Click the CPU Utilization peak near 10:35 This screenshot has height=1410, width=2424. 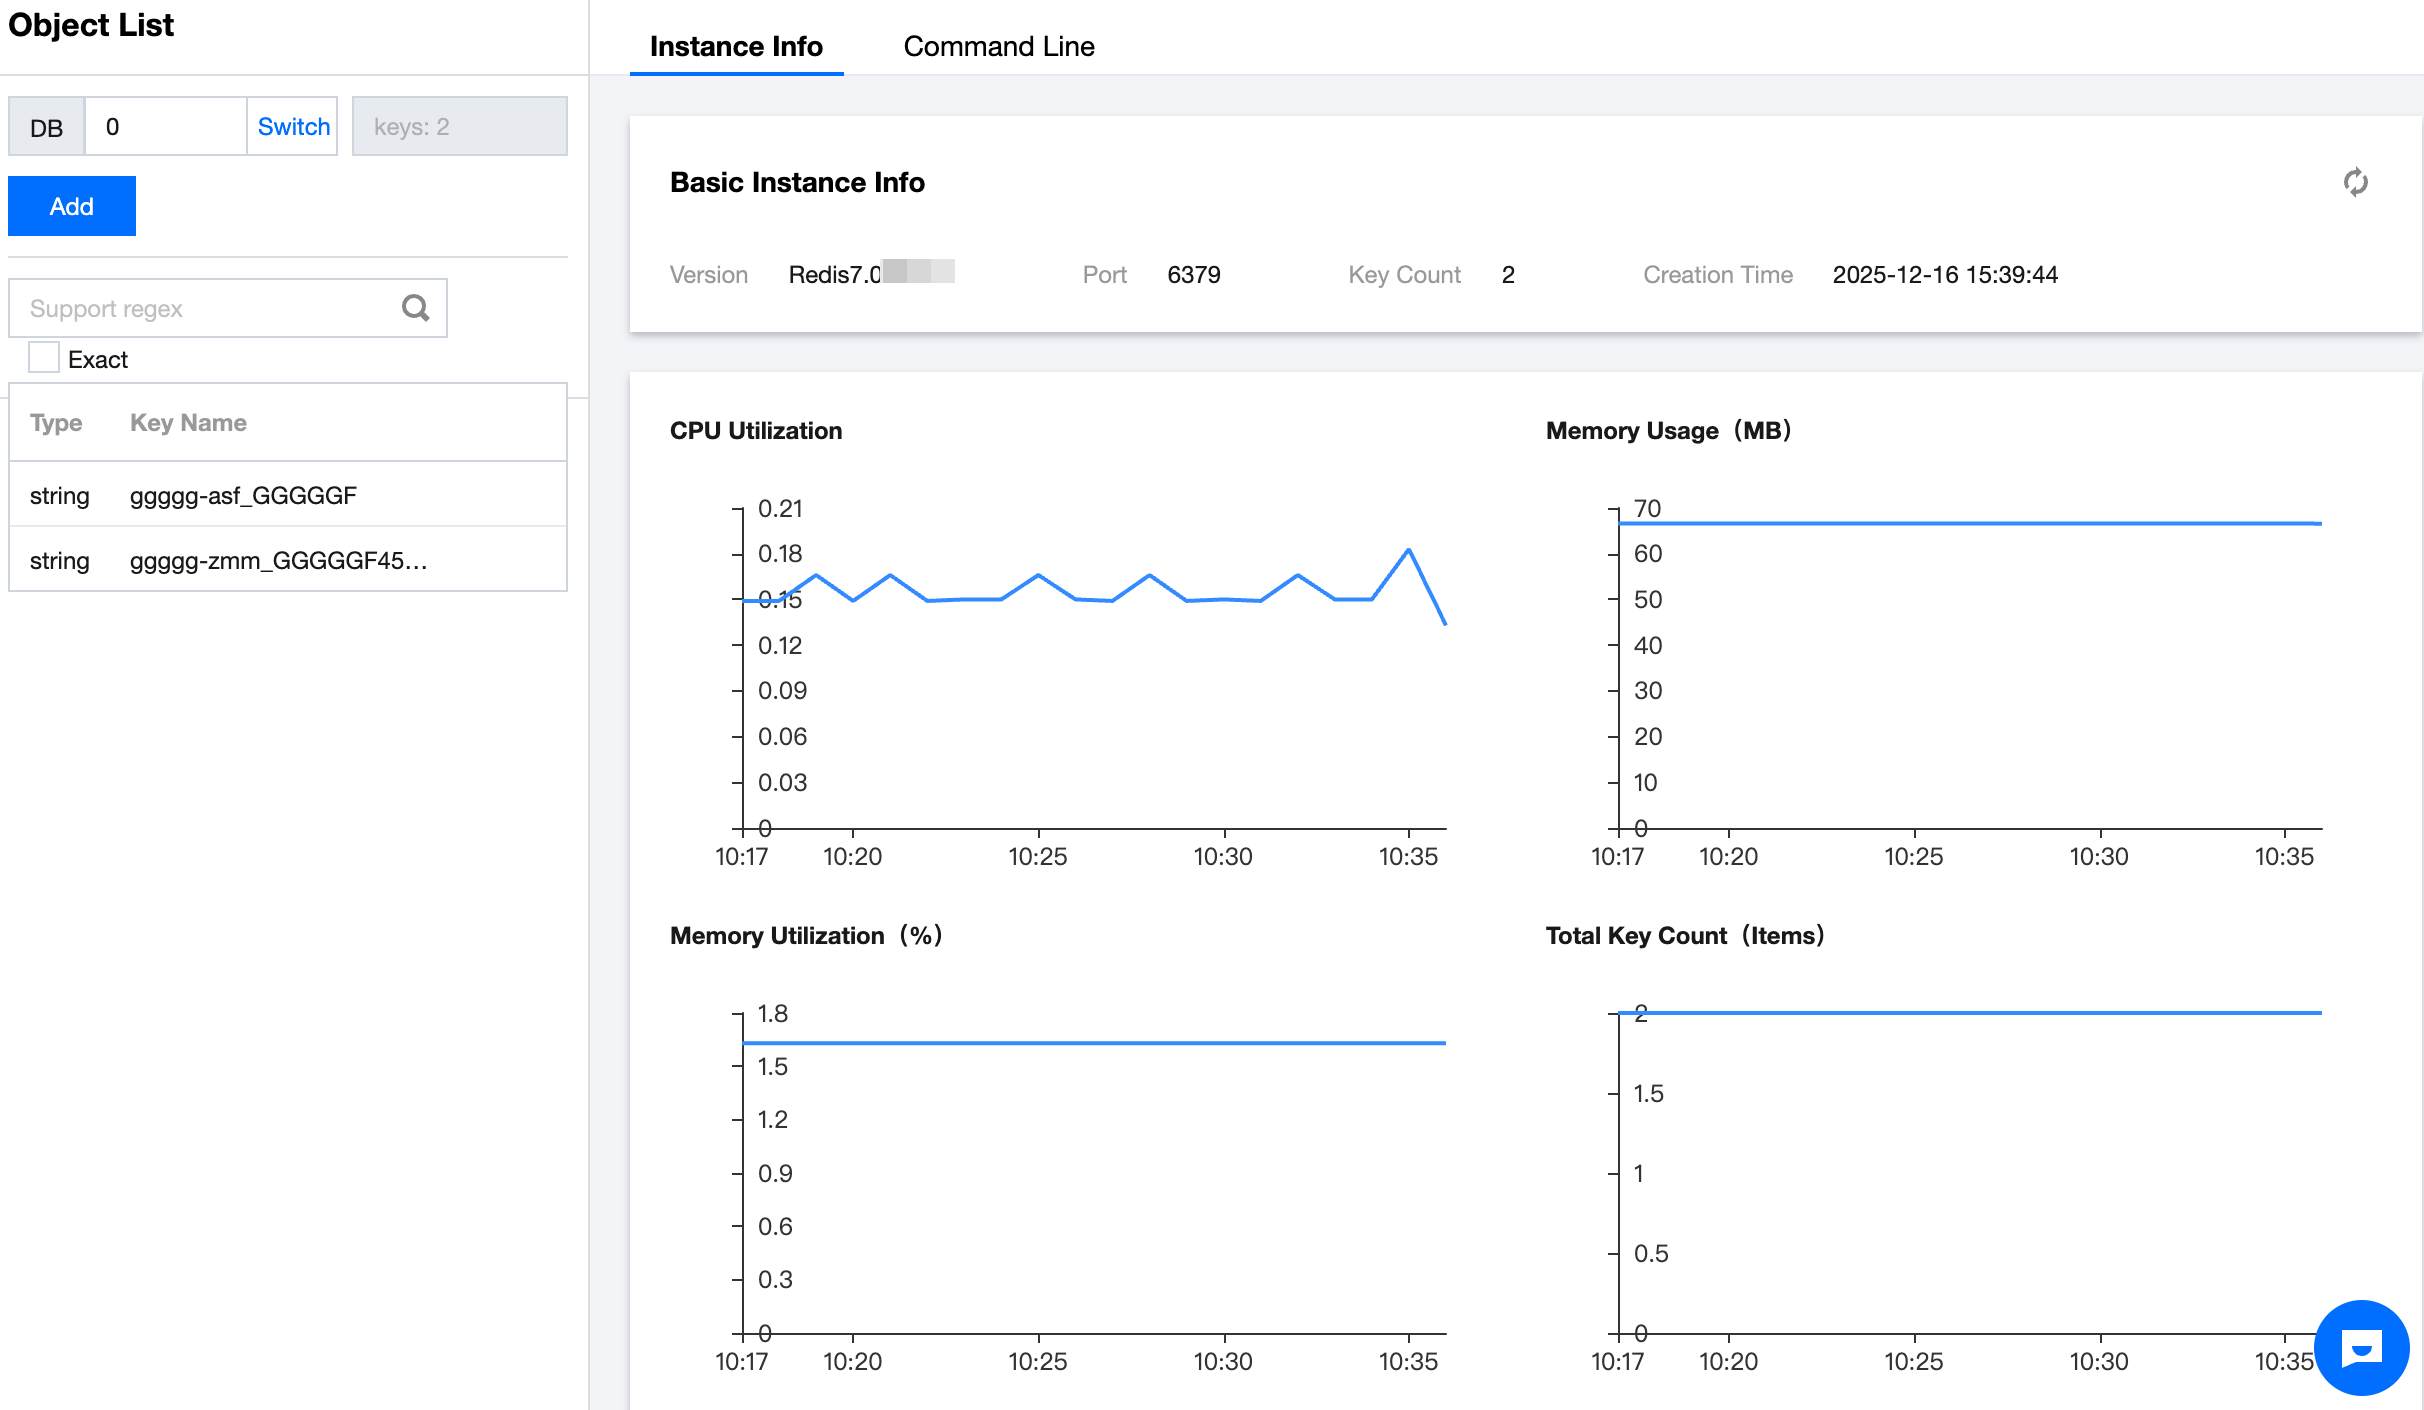tap(1408, 549)
